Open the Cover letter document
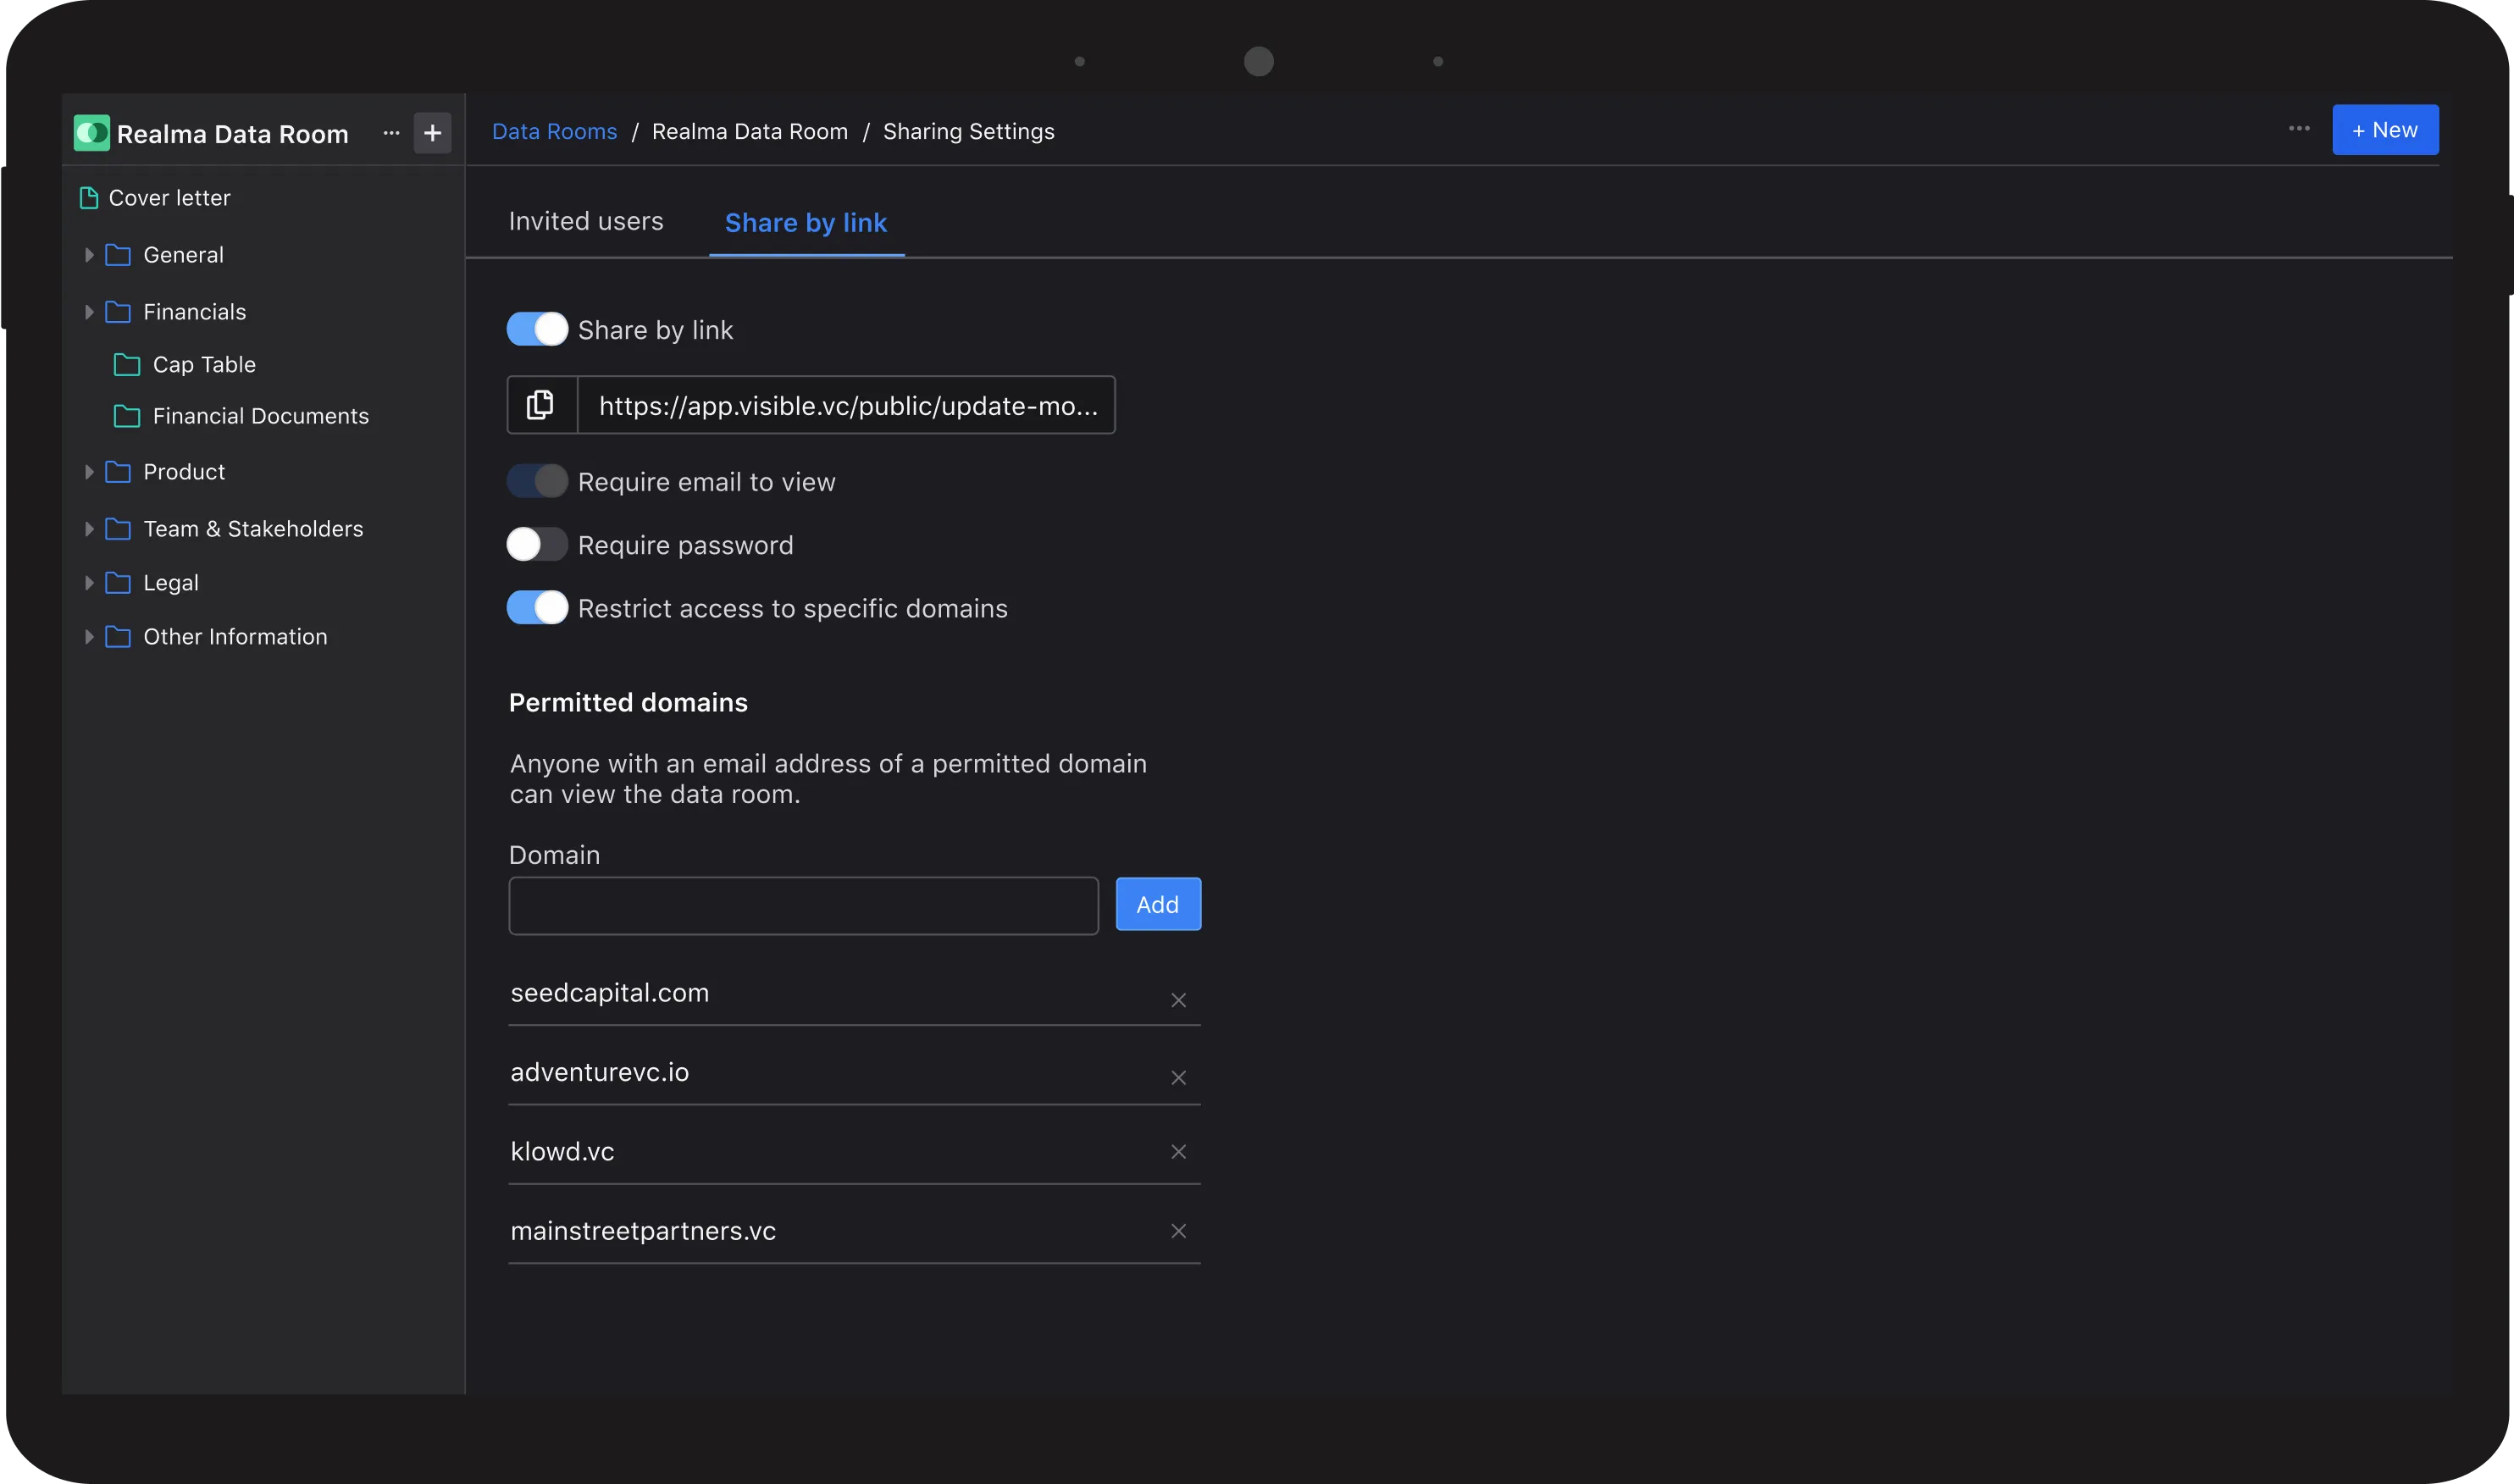Viewport: 2514px width, 1484px height. coord(169,198)
